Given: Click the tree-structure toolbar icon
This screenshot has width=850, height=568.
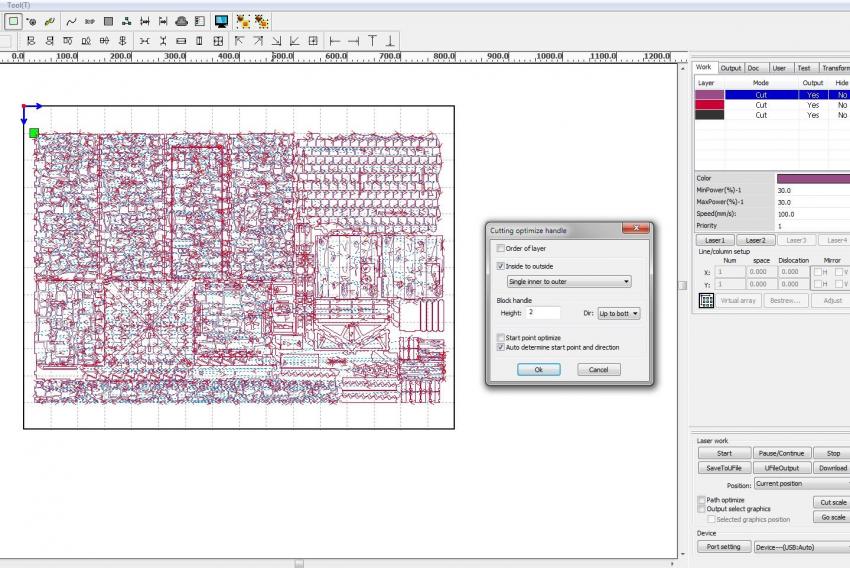Looking at the screenshot, I should tap(127, 21).
